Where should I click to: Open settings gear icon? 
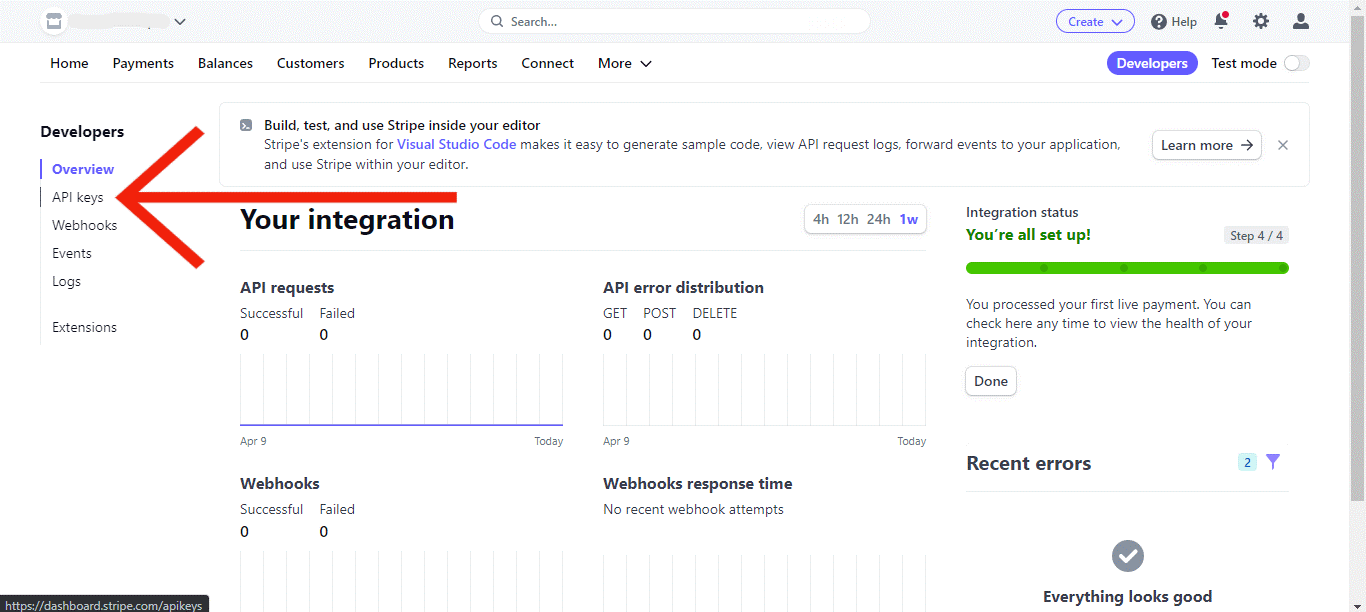pos(1261,21)
